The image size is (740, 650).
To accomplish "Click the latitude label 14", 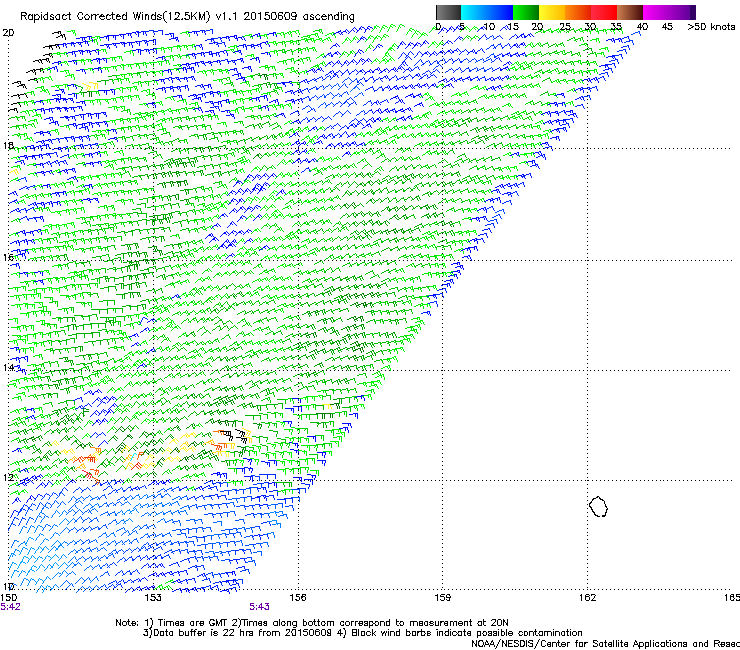I will point(8,367).
